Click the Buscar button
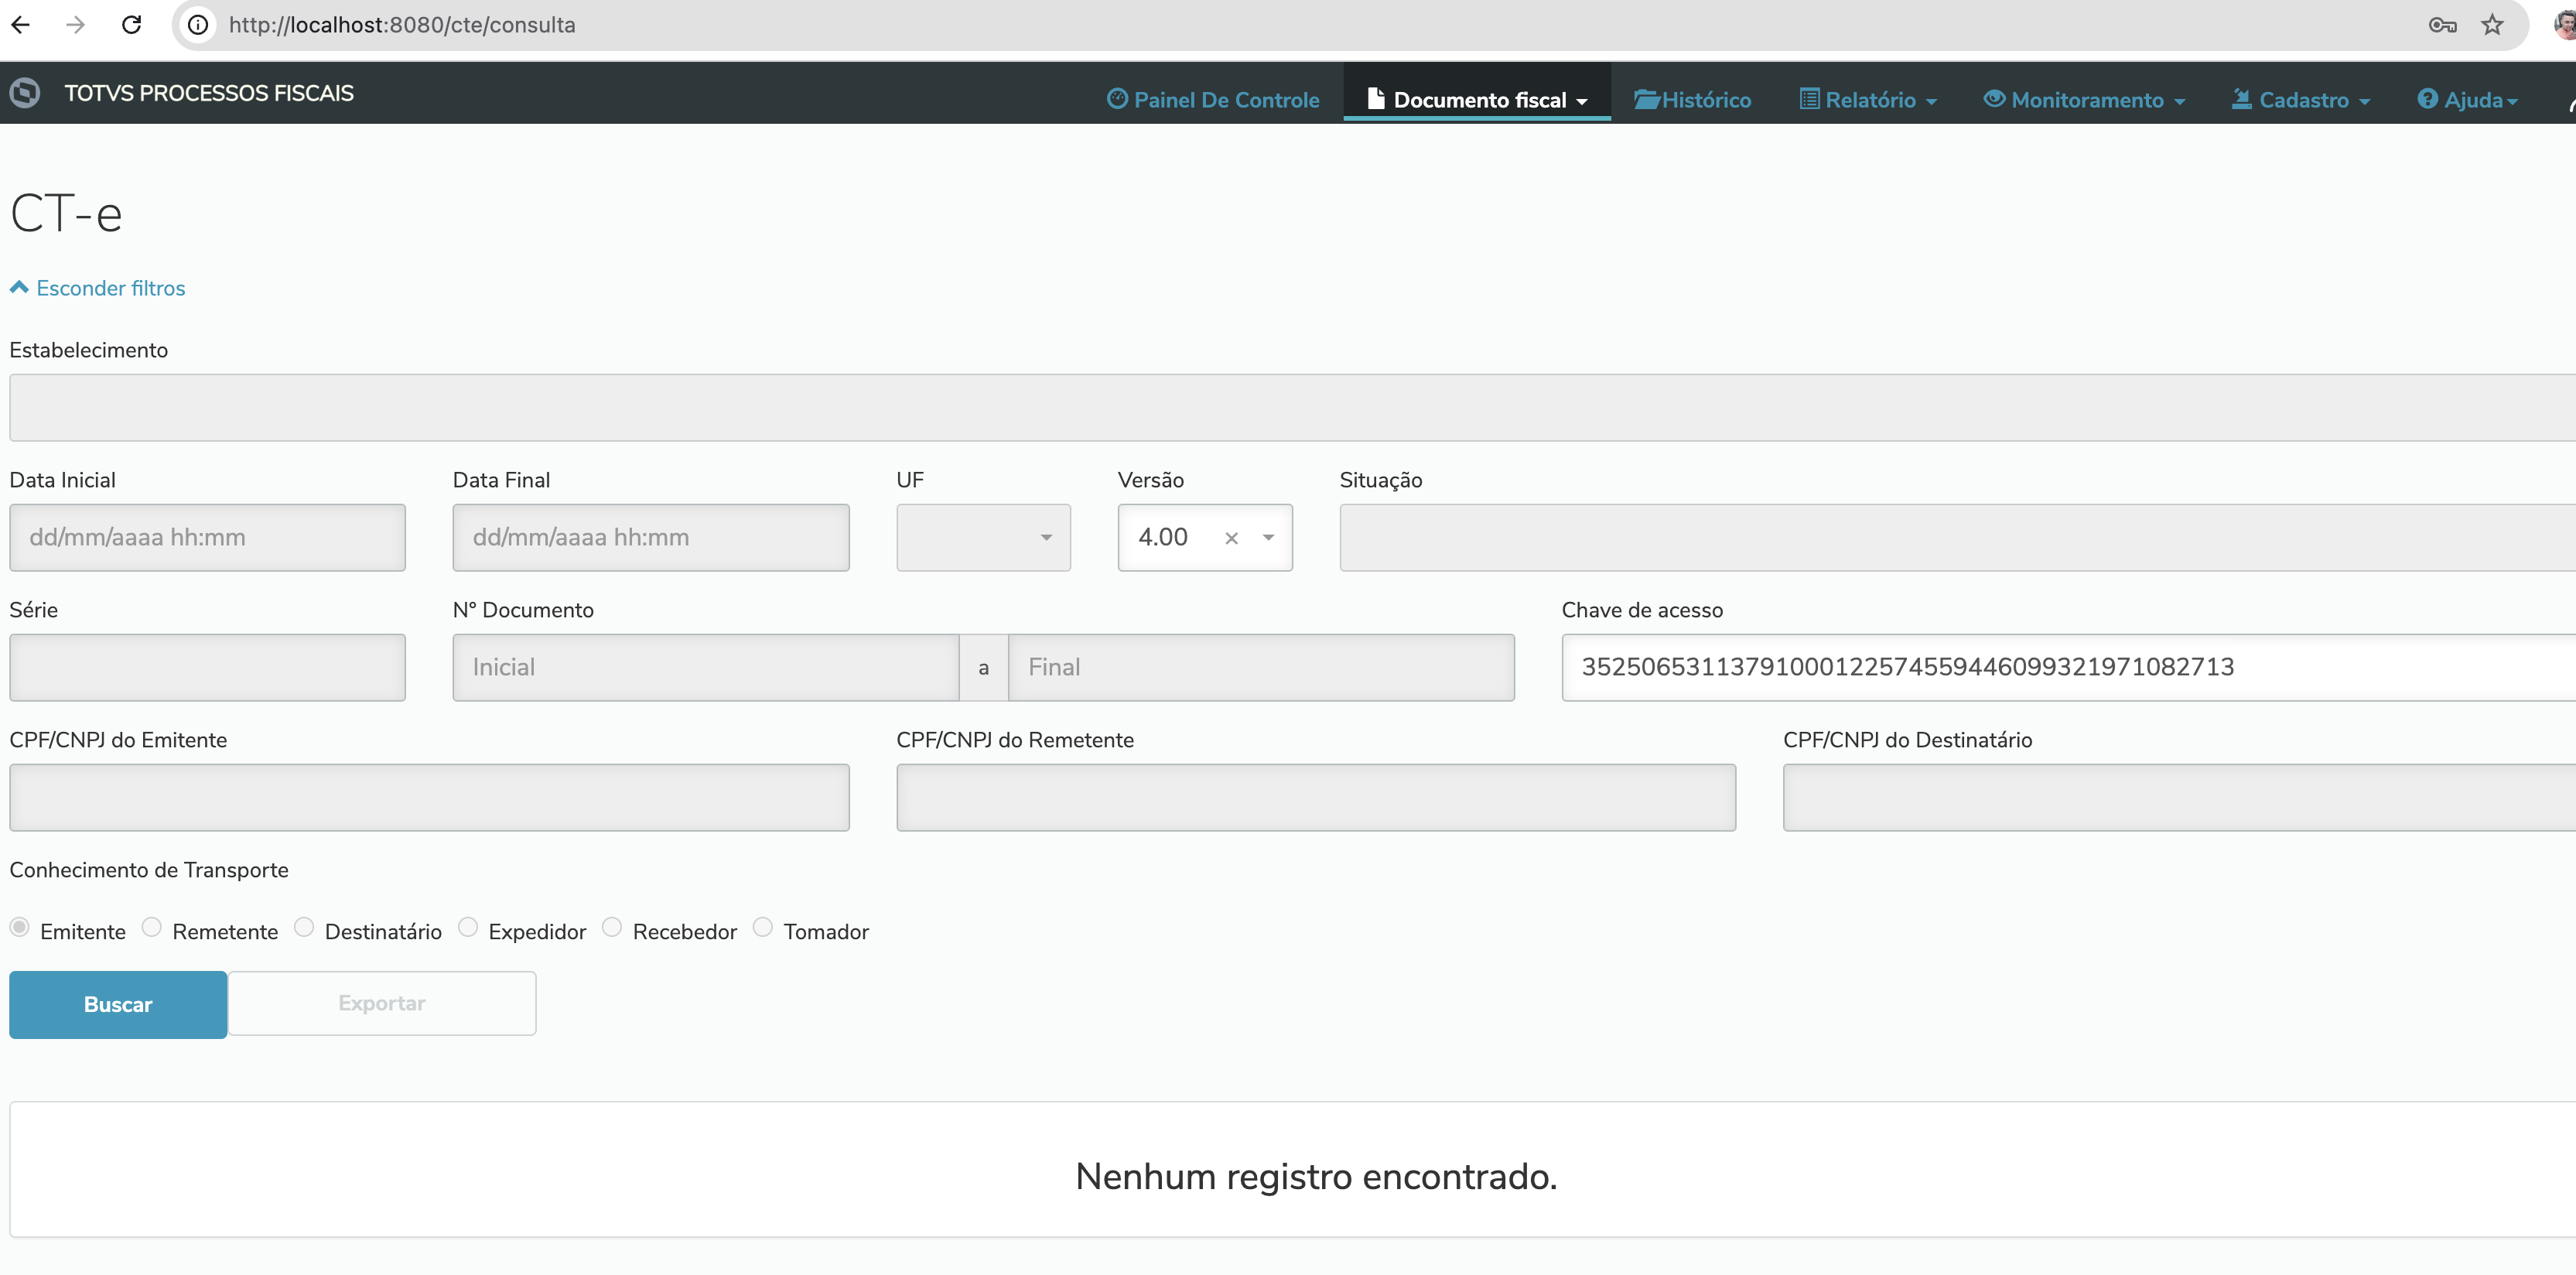The image size is (2576, 1275). coord(118,1004)
